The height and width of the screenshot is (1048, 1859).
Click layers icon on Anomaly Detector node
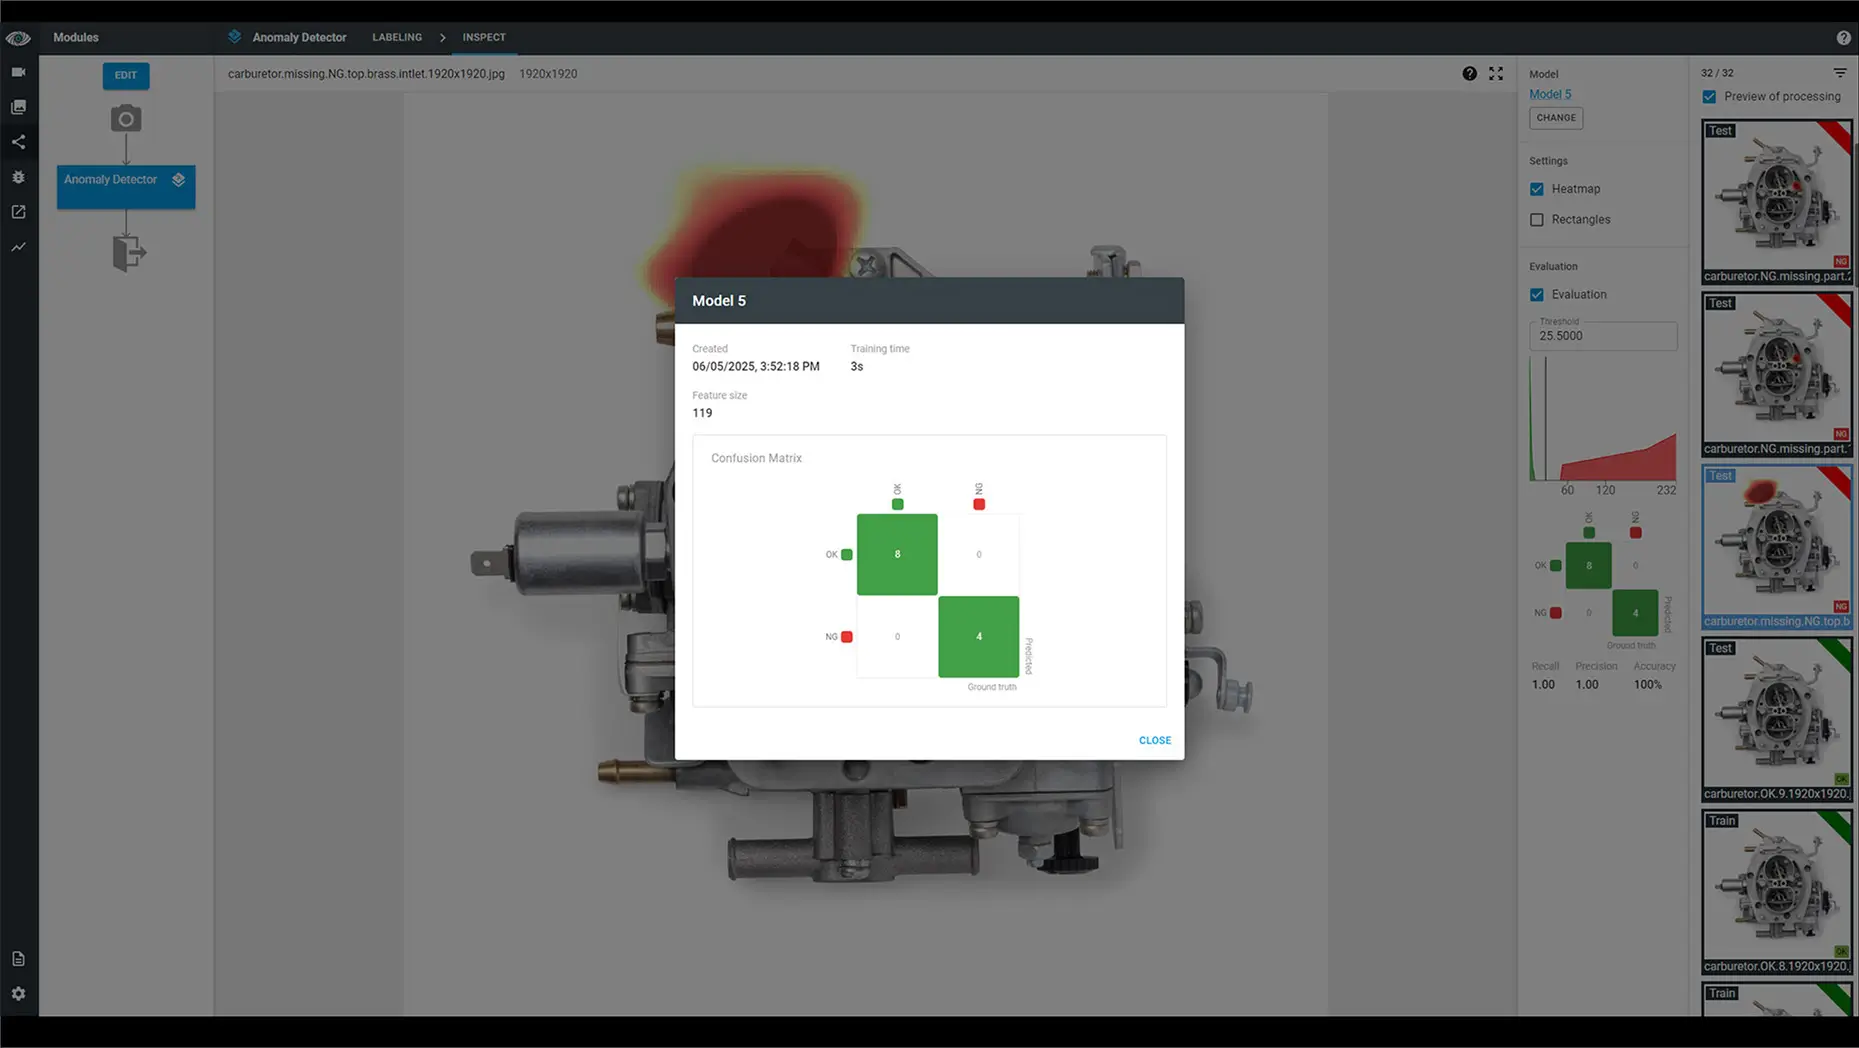(179, 180)
